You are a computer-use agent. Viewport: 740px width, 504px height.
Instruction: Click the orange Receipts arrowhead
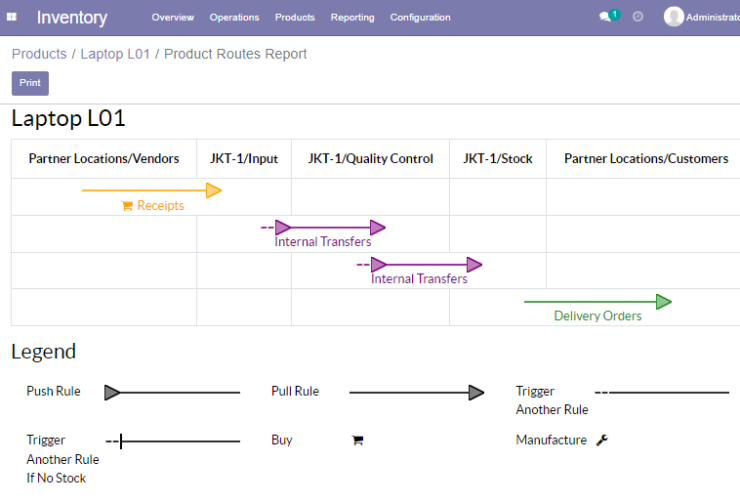(x=214, y=190)
